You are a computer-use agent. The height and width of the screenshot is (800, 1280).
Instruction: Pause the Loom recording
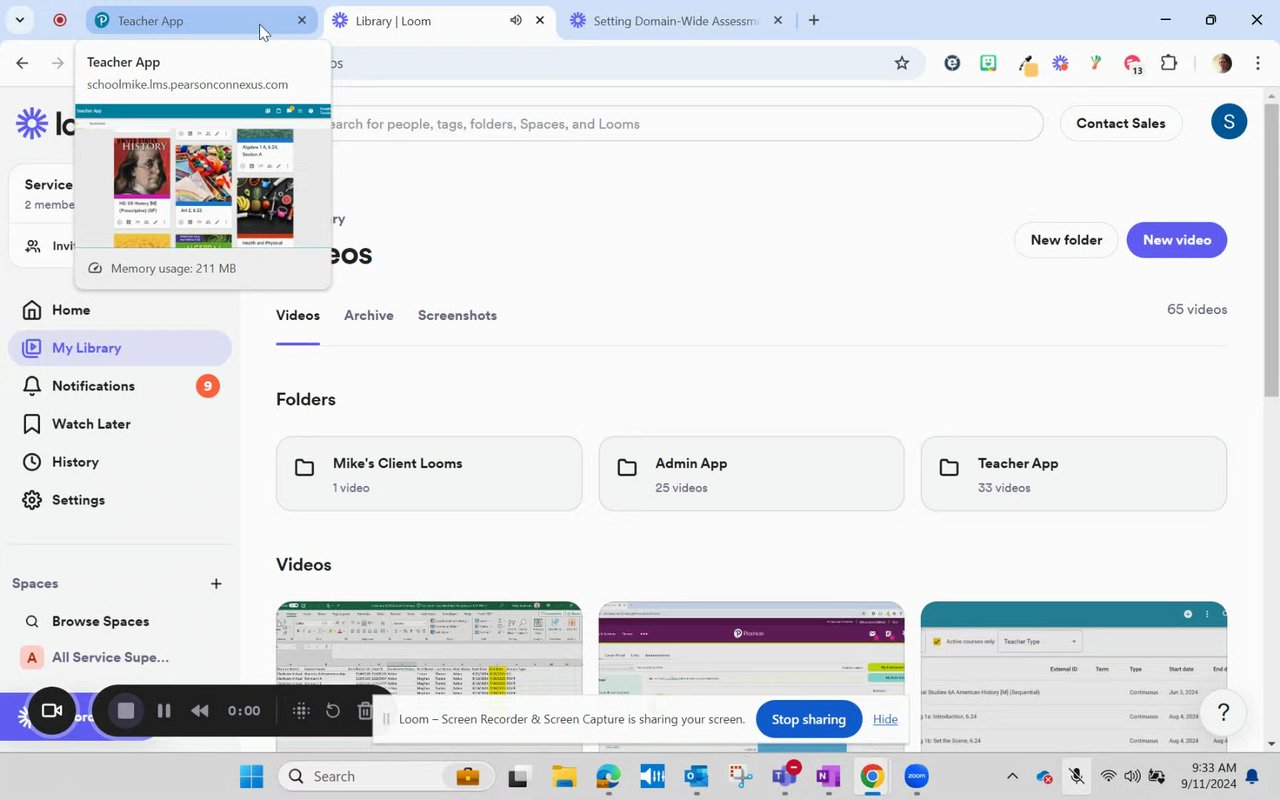164,711
